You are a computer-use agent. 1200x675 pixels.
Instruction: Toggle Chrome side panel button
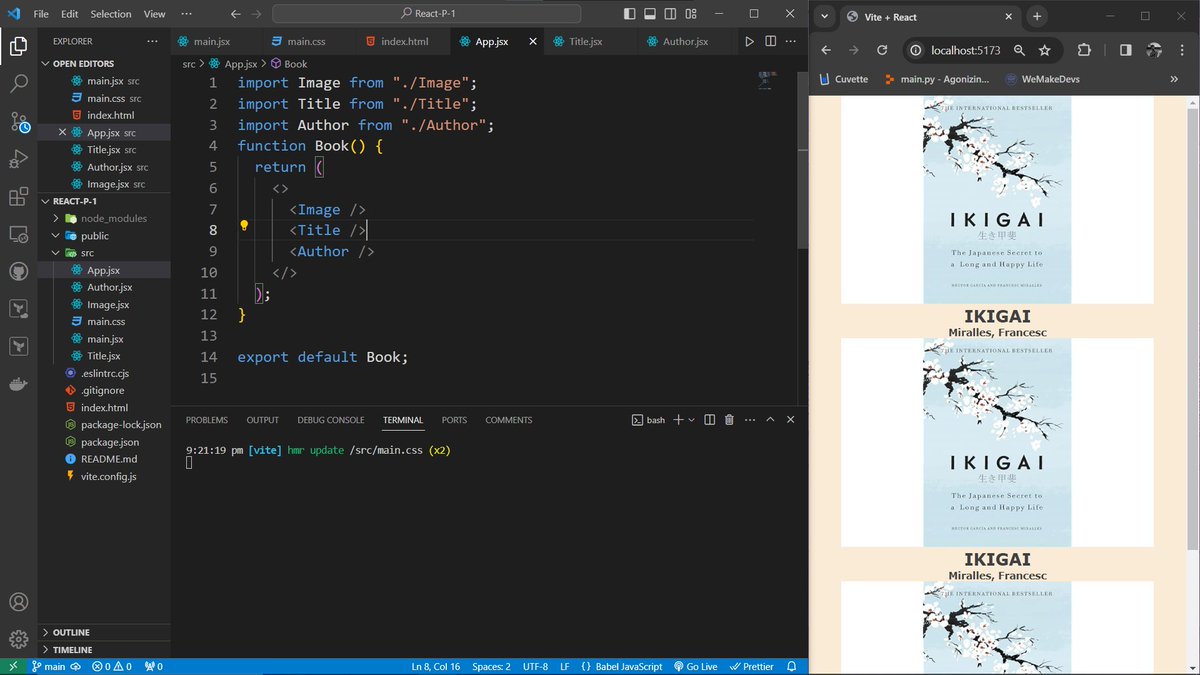1125,50
